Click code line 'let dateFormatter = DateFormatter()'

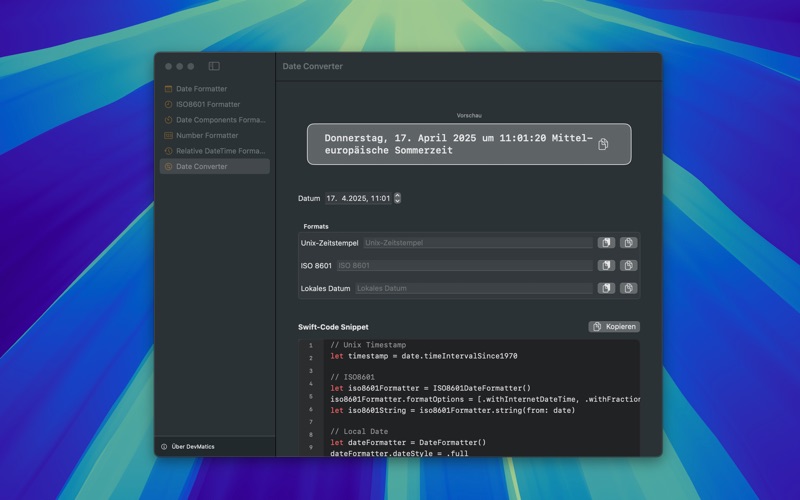pyautogui.click(x=408, y=442)
